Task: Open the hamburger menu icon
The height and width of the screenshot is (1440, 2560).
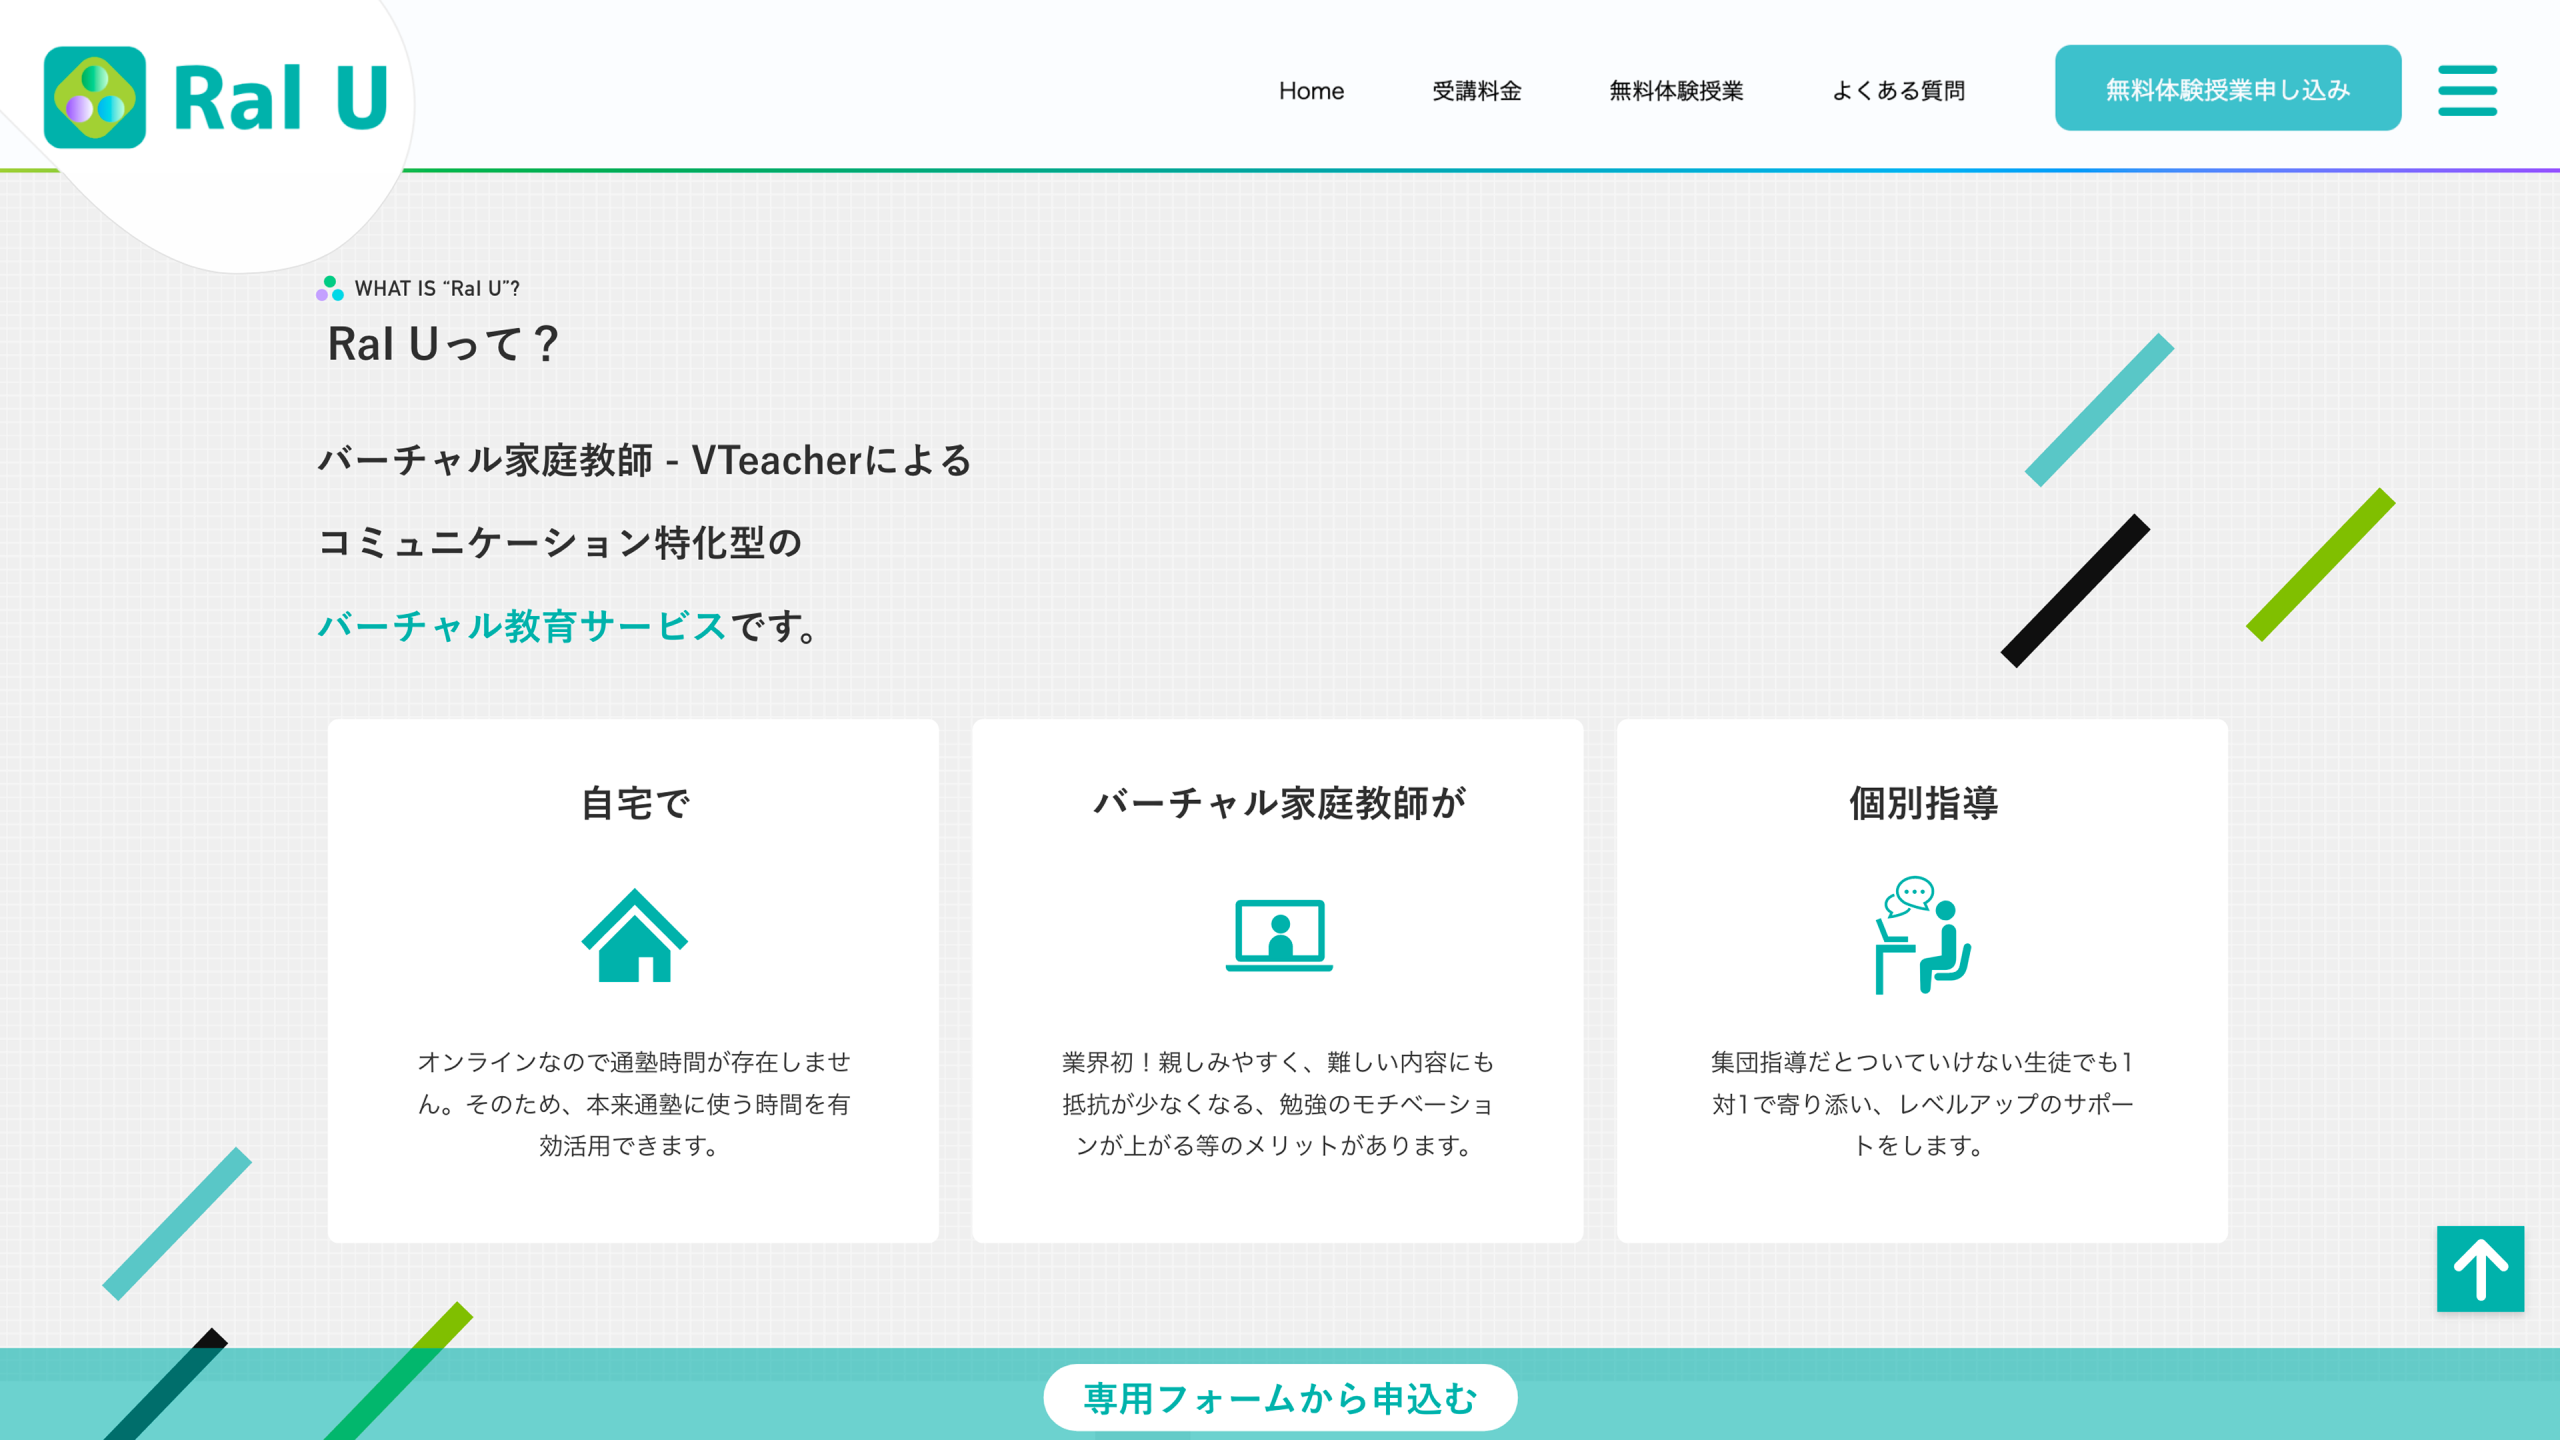Action: tap(2467, 90)
